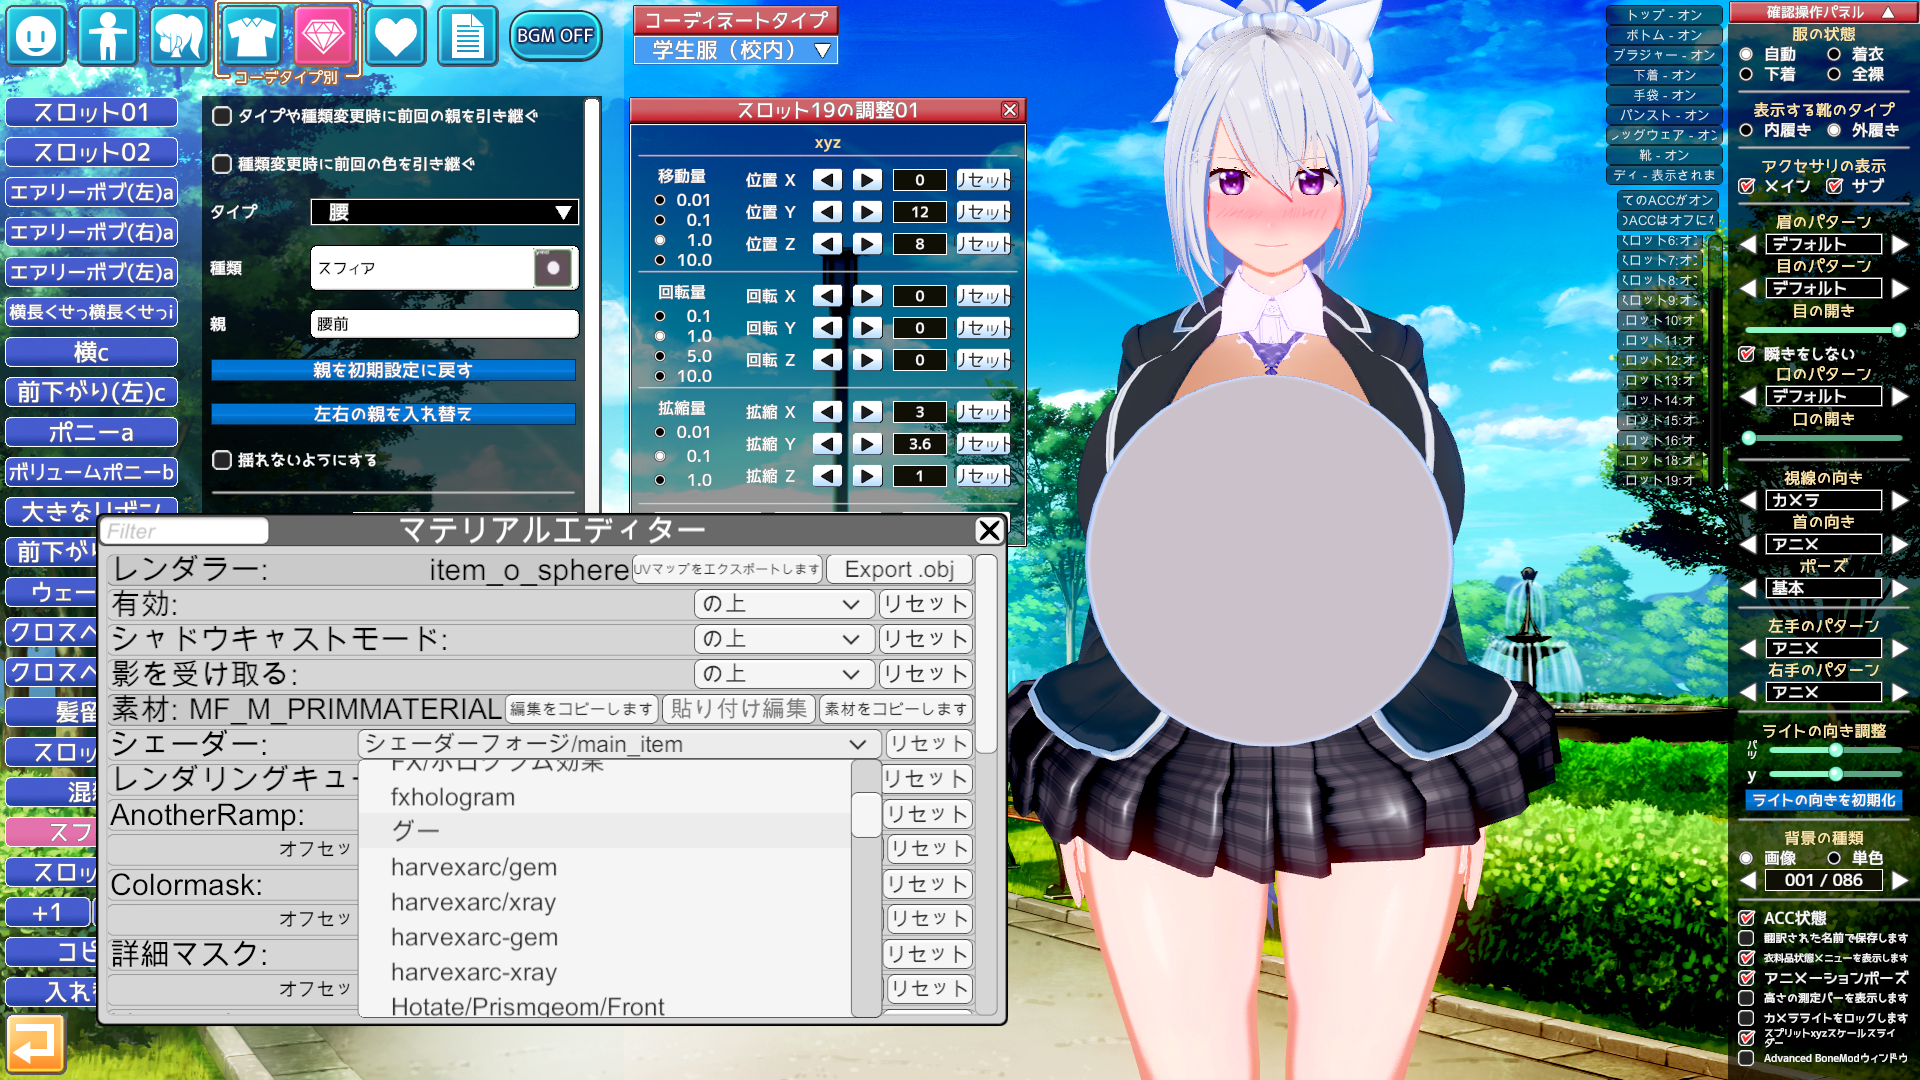Click the Filter field in Material Editor
This screenshot has height=1080, width=1920.
click(x=184, y=531)
